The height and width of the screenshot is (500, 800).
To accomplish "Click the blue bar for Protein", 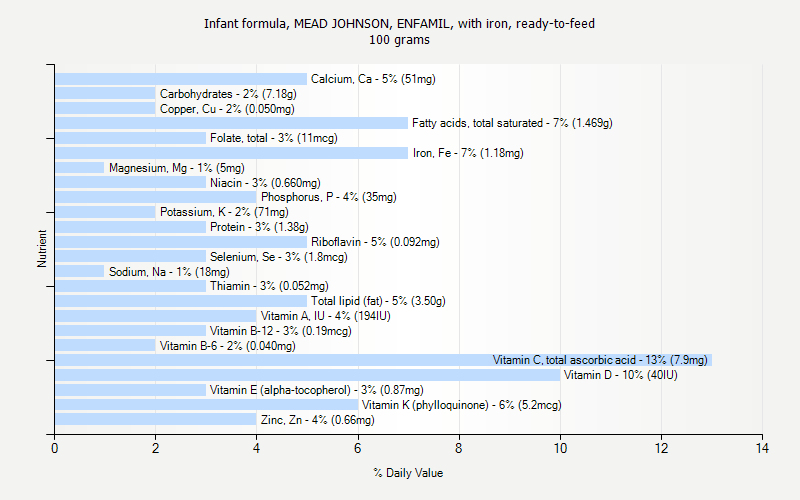I will 131,227.
